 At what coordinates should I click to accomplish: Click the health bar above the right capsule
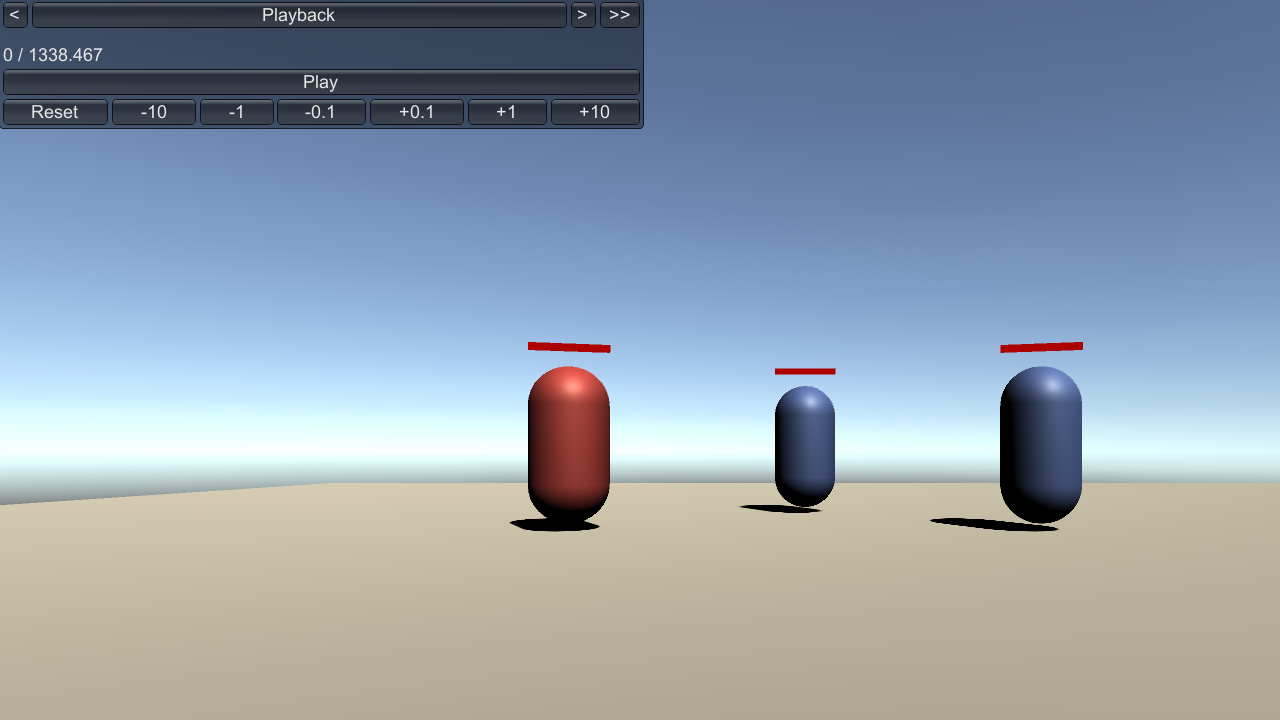[x=1040, y=347]
